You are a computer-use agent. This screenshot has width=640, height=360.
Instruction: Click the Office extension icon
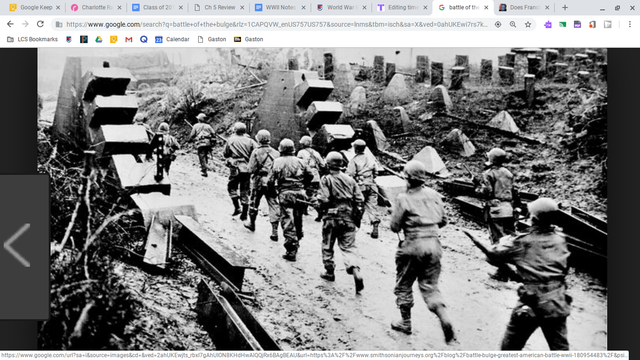(592, 24)
